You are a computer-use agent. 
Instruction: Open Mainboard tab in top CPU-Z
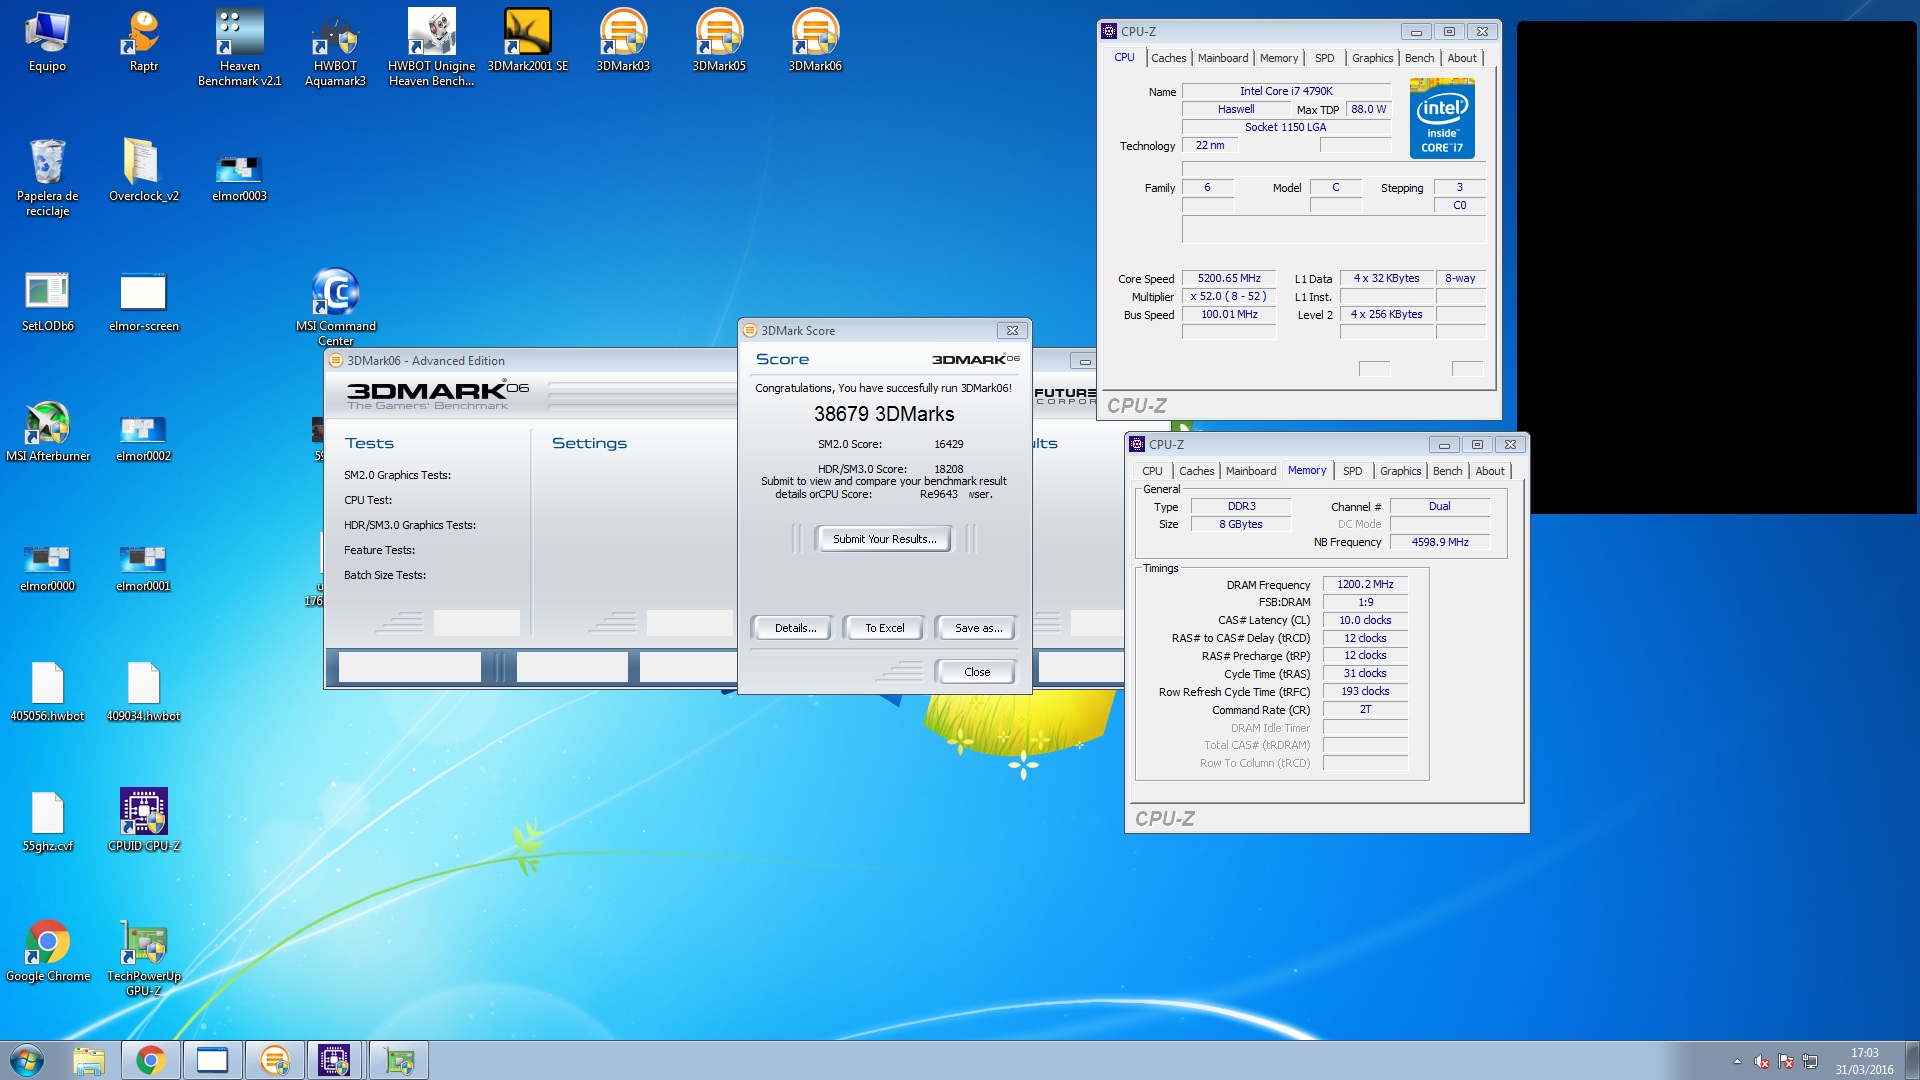1222,58
